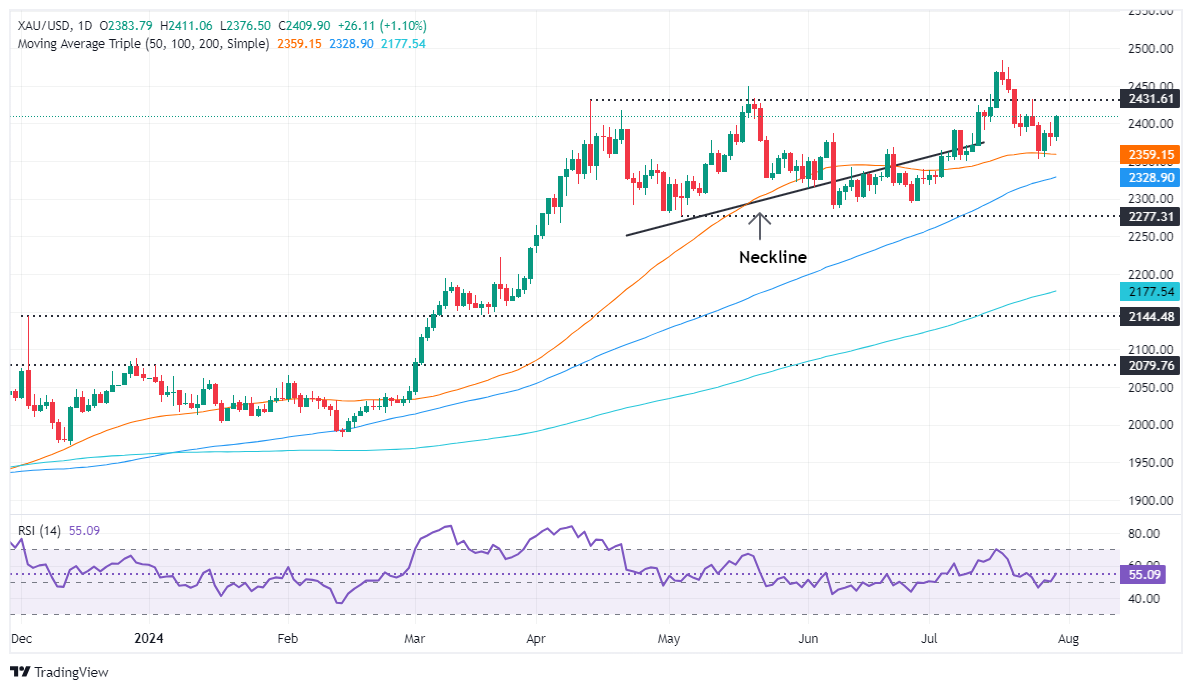The width and height of the screenshot is (1192, 690).
Task: Click the Aug label on time axis
Action: click(x=1068, y=638)
